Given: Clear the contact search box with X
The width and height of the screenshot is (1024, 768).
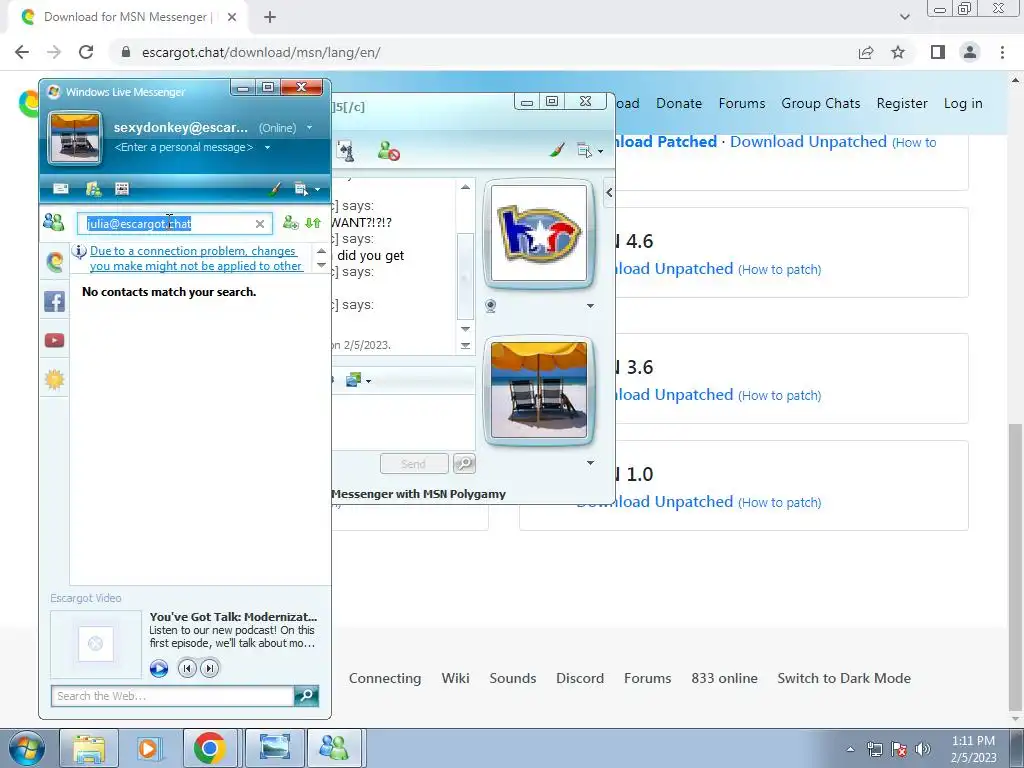Looking at the screenshot, I should coord(260,224).
